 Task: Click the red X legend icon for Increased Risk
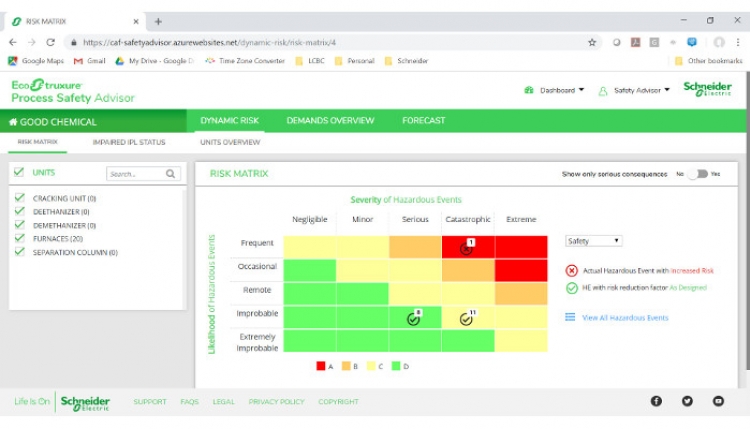point(572,271)
